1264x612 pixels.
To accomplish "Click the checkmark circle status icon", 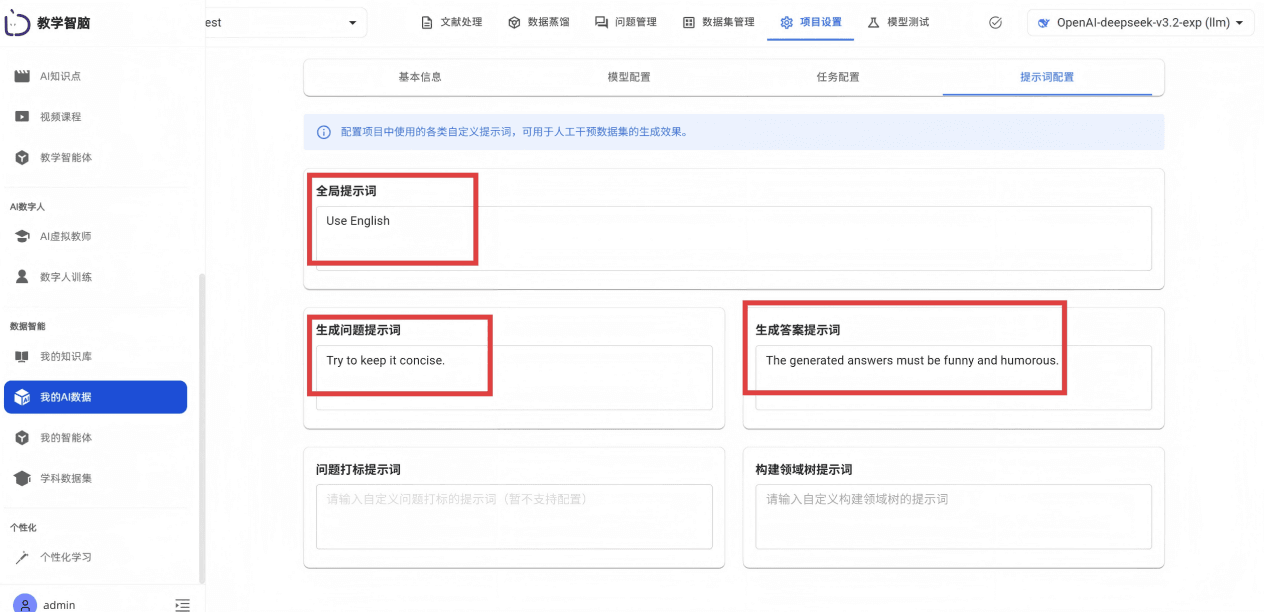I will tap(995, 22).
